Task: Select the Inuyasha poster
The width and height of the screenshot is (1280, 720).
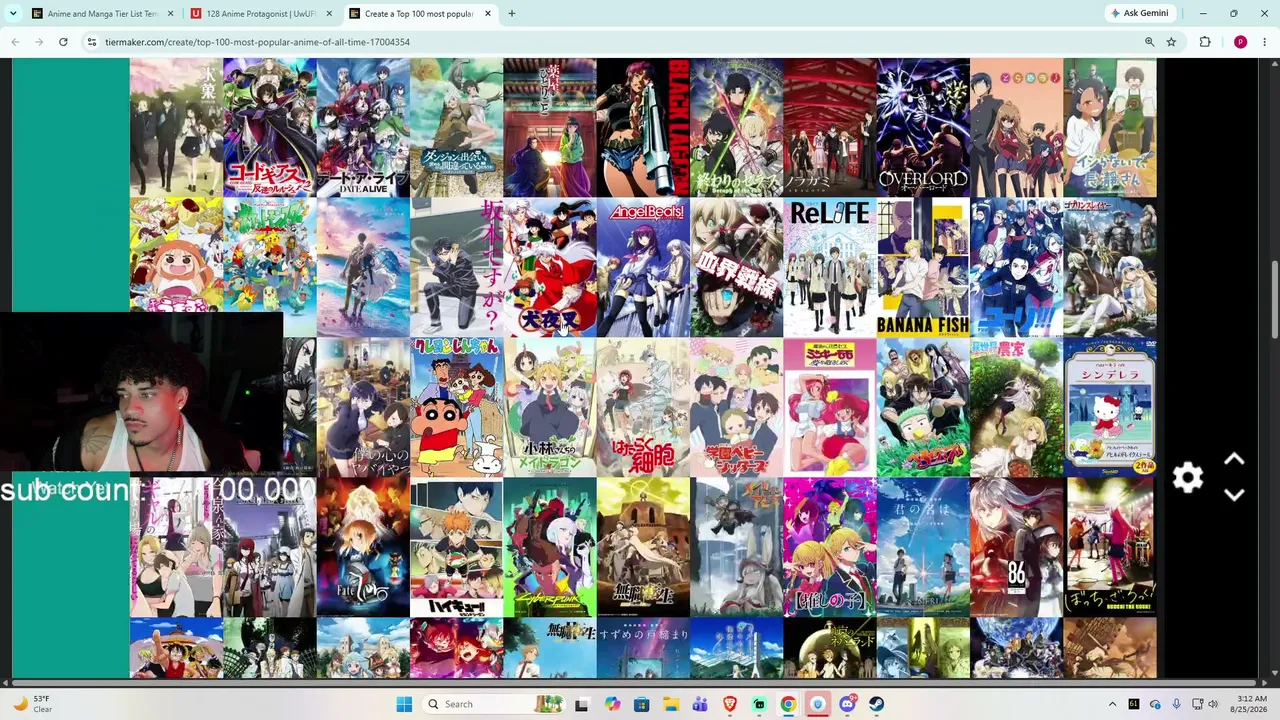Action: tap(549, 267)
